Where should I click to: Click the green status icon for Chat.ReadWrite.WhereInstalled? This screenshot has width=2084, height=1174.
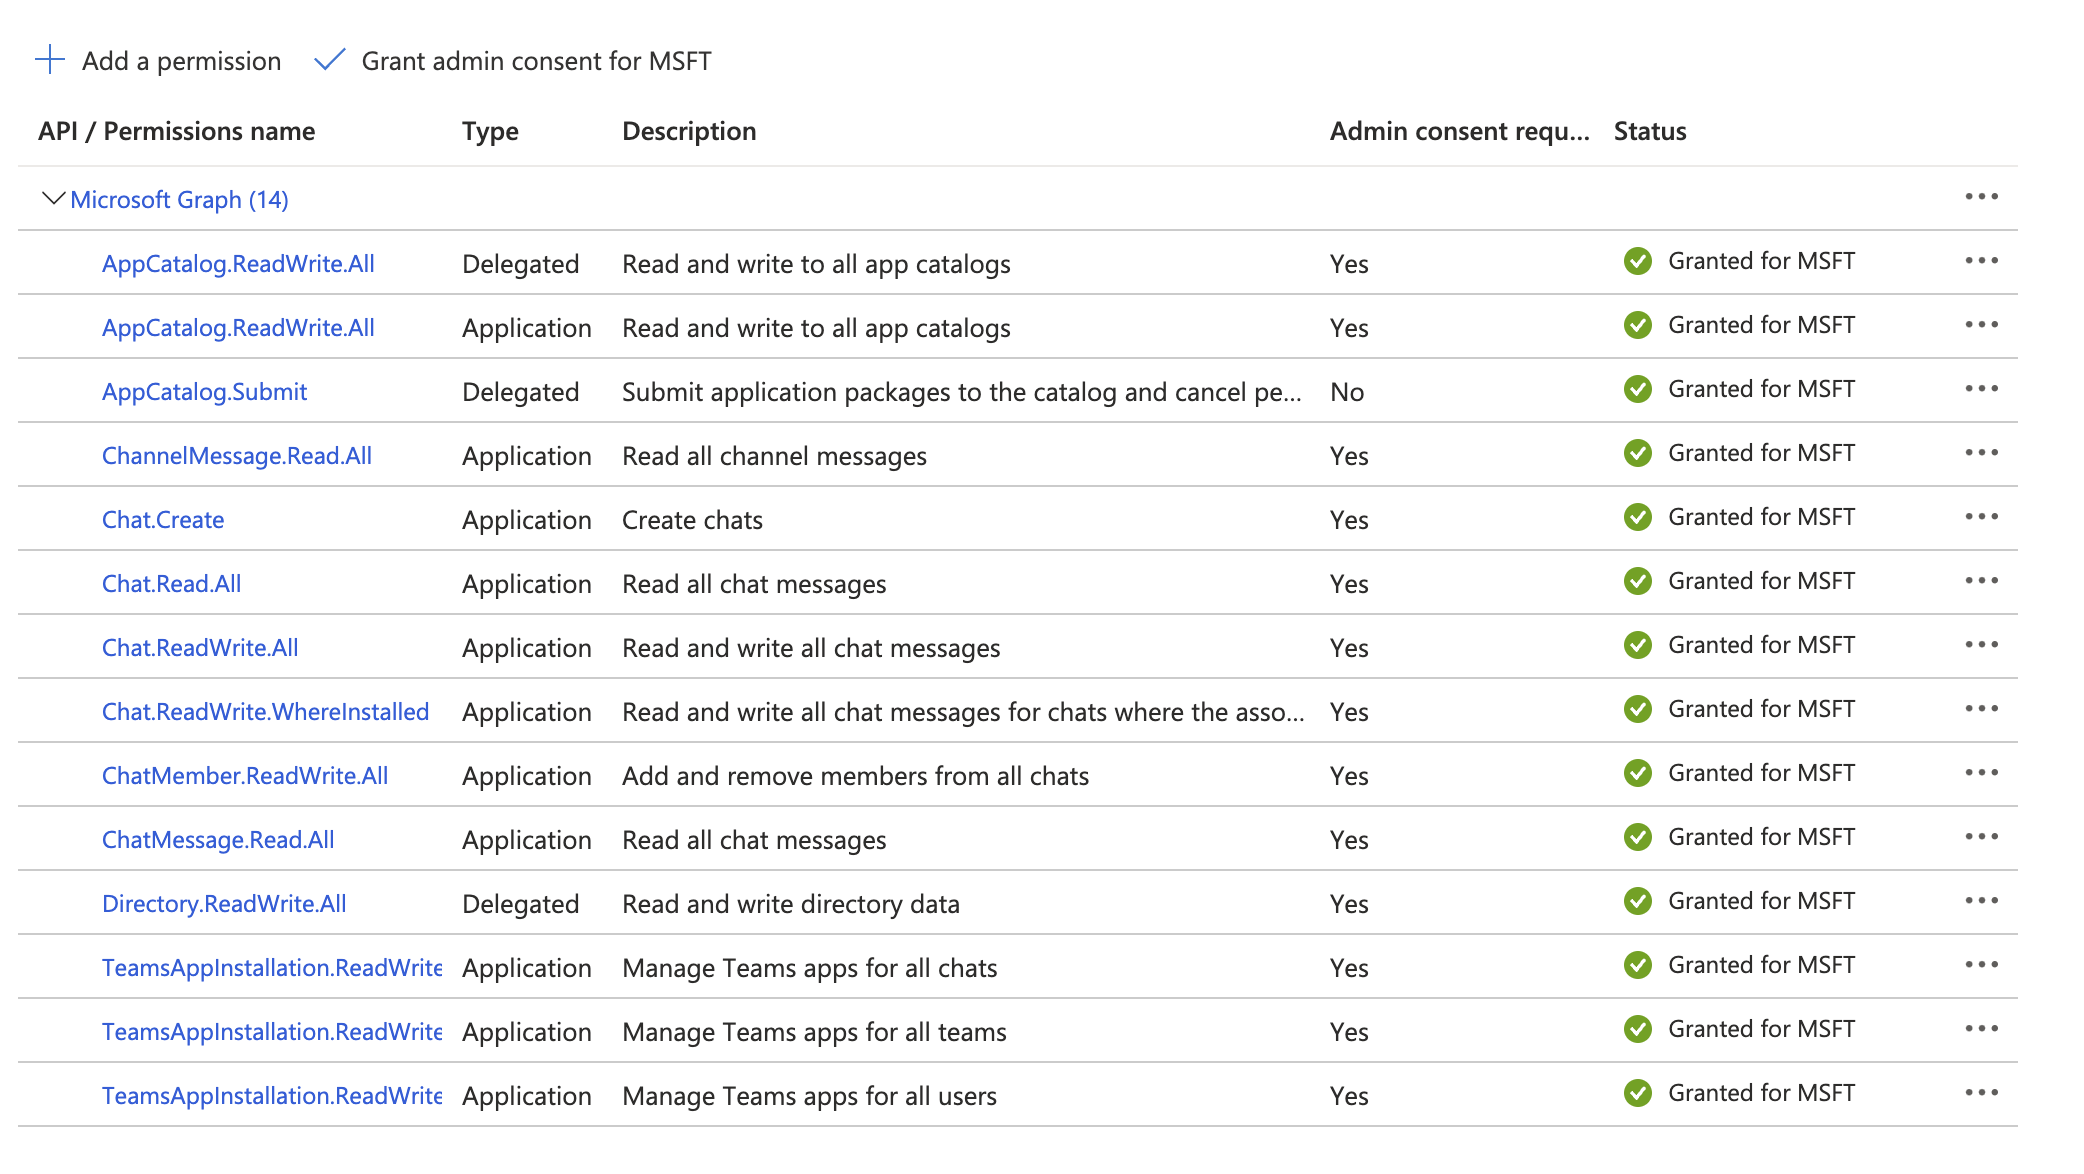[x=1637, y=709]
